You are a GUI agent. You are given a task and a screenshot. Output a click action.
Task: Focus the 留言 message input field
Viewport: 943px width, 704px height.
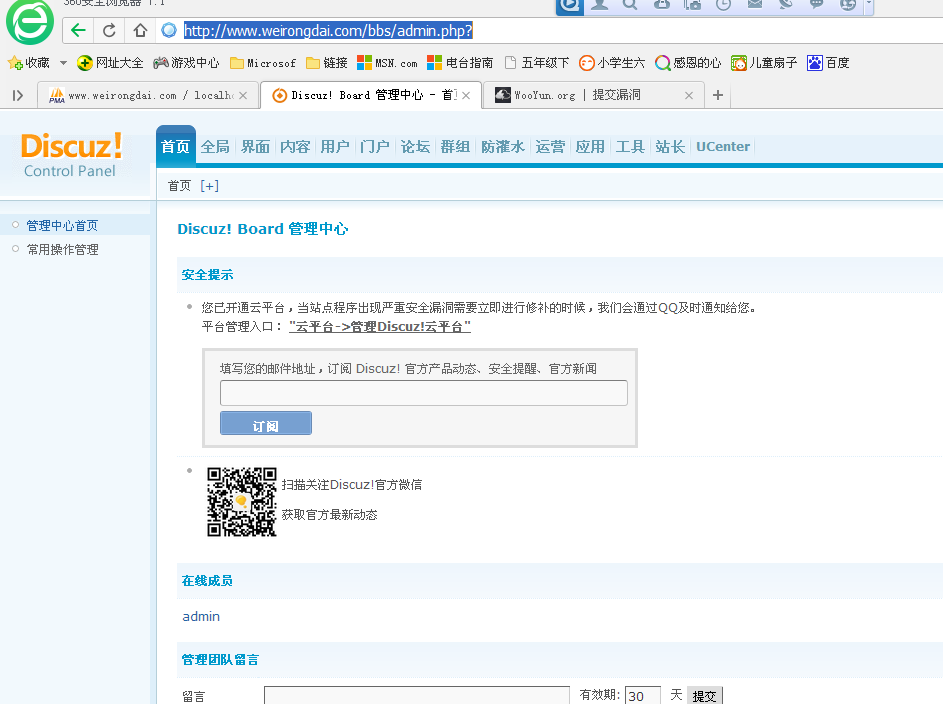[x=416, y=696]
